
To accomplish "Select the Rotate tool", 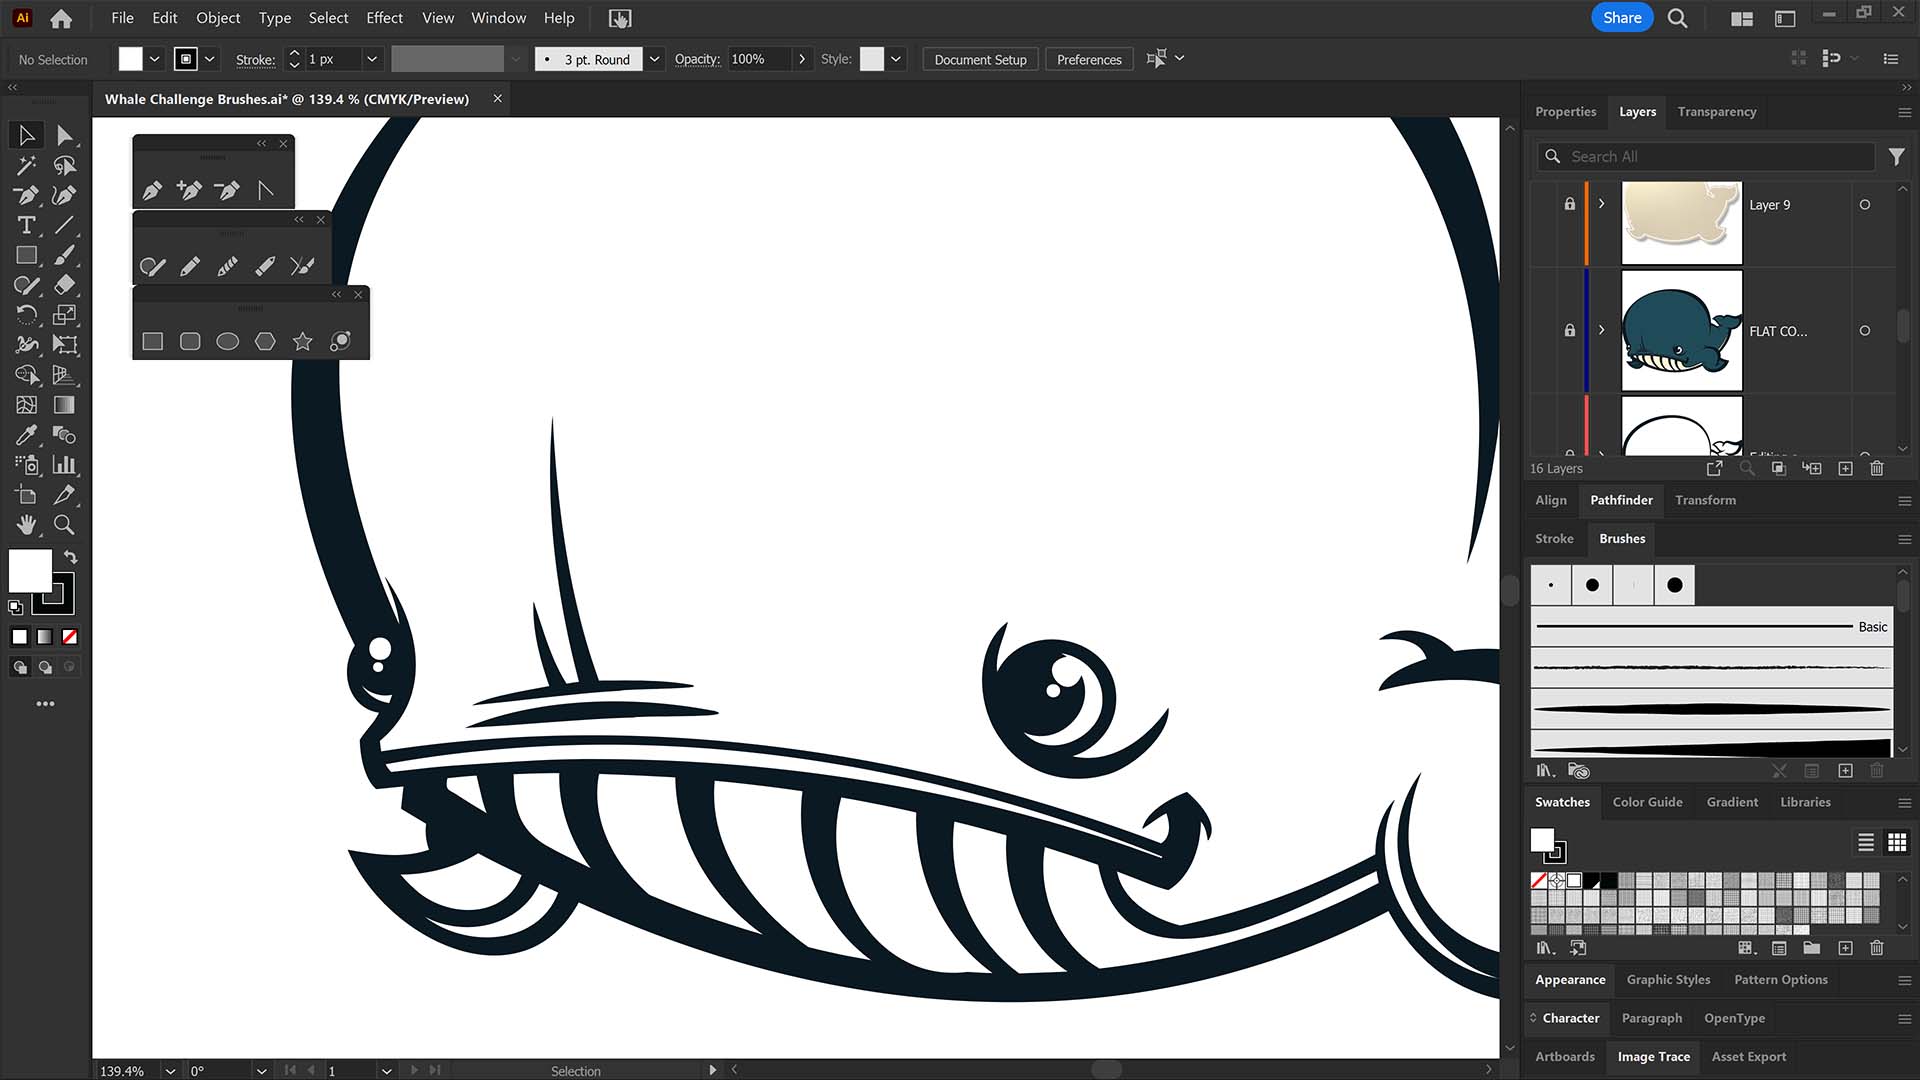I will point(26,315).
